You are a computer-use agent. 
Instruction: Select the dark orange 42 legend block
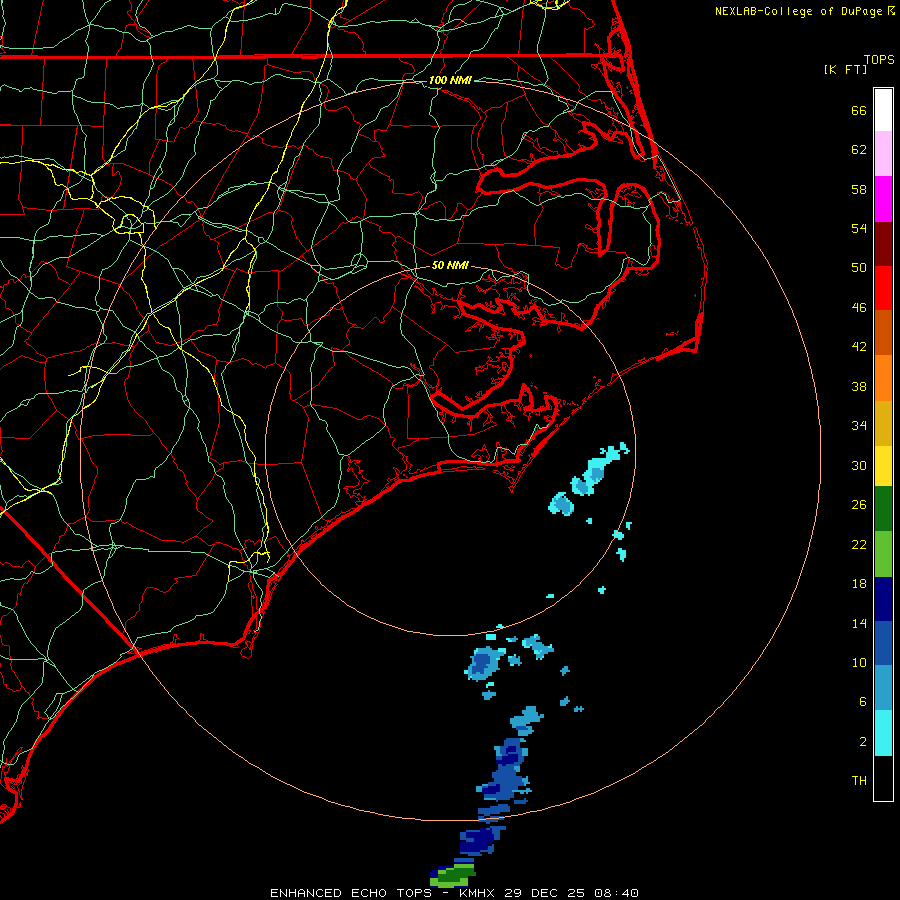(883, 332)
